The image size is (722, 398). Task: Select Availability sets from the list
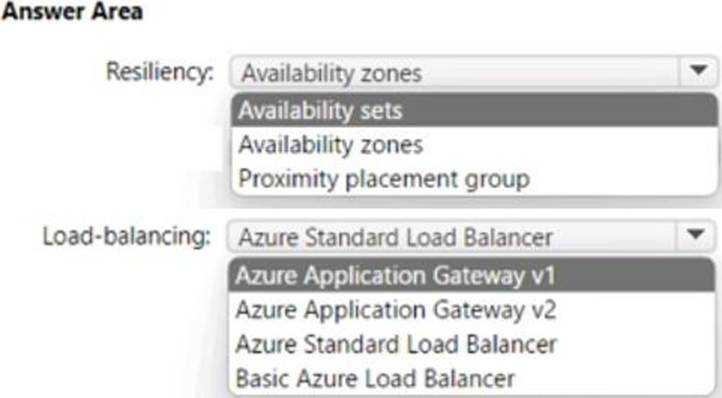pos(474,111)
